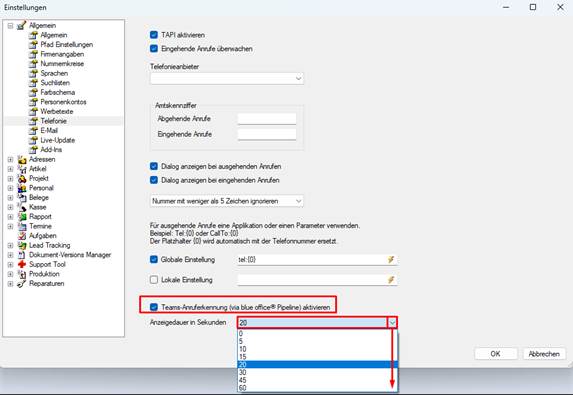Open the Telefonieanbieter dropdown
The width and height of the screenshot is (573, 395).
(x=227, y=79)
